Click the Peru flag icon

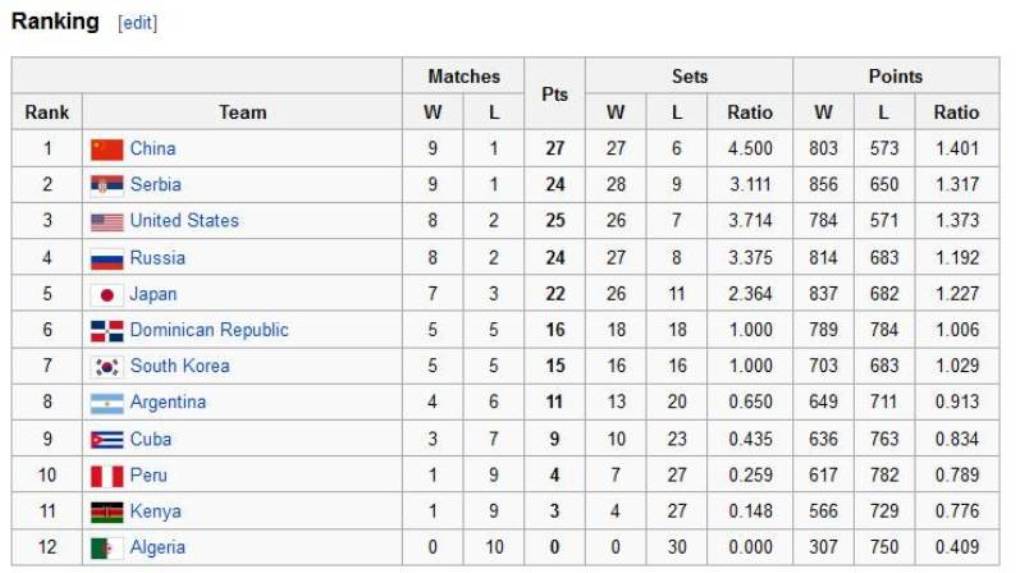(x=106, y=476)
